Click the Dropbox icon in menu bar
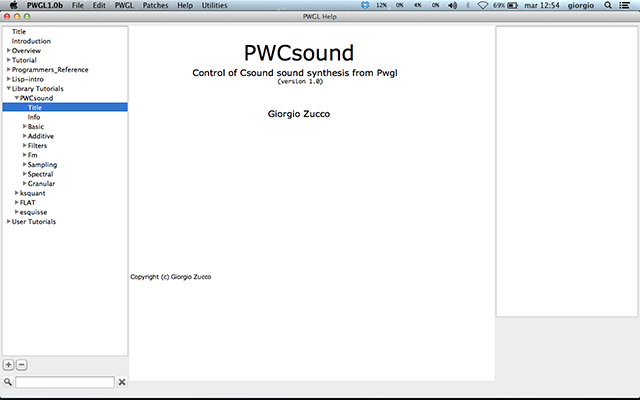 pos(365,5)
